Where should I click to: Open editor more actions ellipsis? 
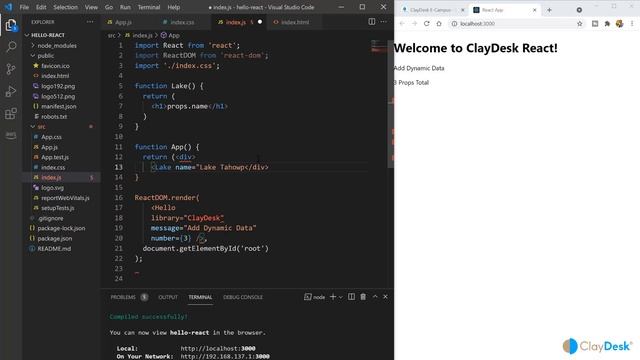point(383,22)
